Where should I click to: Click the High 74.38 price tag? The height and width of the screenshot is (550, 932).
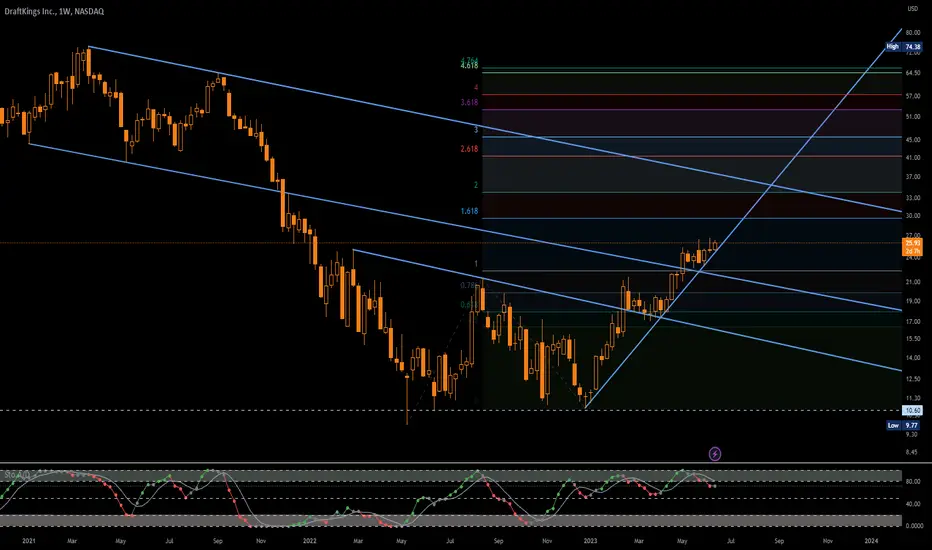903,46
